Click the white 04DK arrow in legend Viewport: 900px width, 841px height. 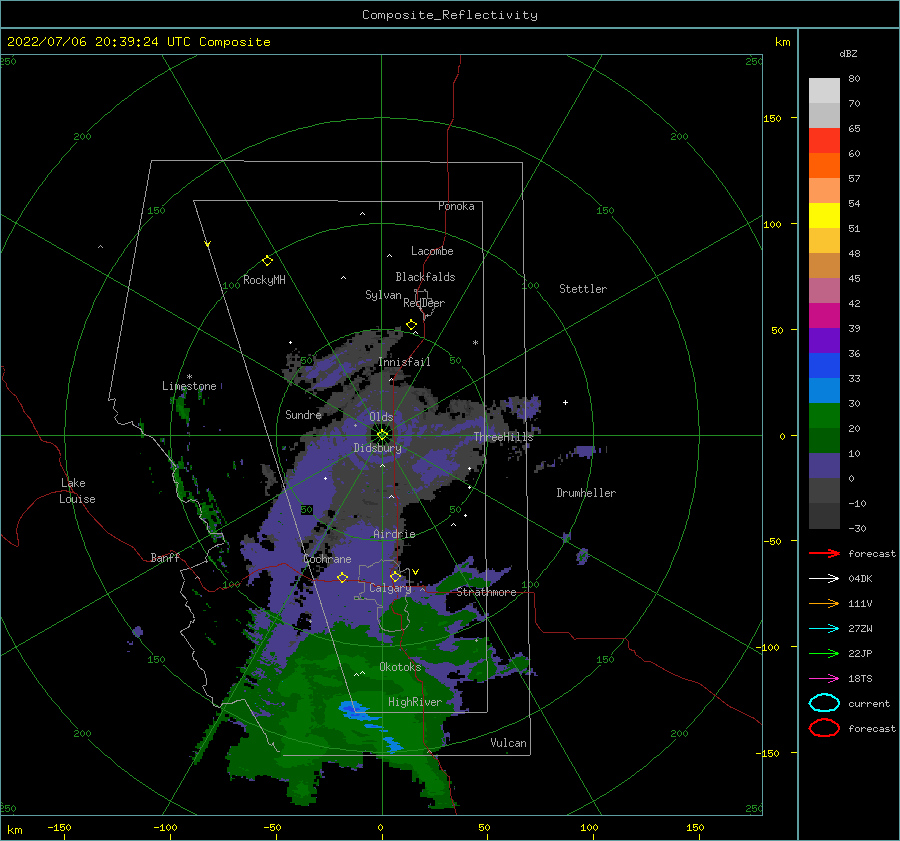pos(824,578)
